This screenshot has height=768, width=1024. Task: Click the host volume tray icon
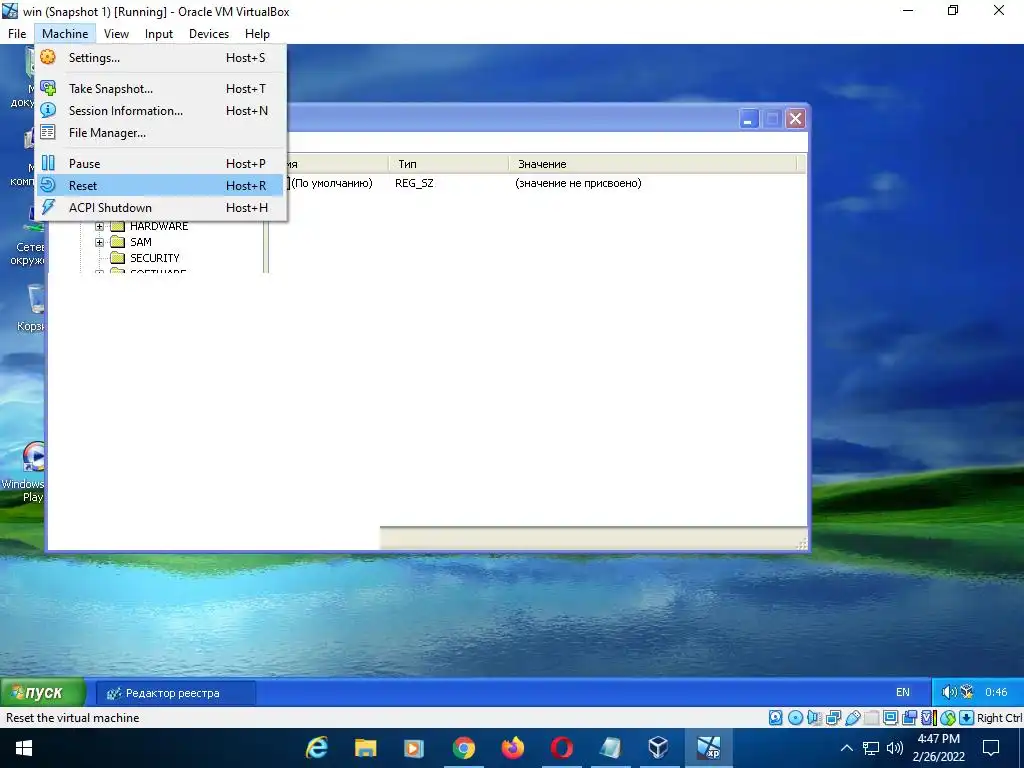(895, 748)
